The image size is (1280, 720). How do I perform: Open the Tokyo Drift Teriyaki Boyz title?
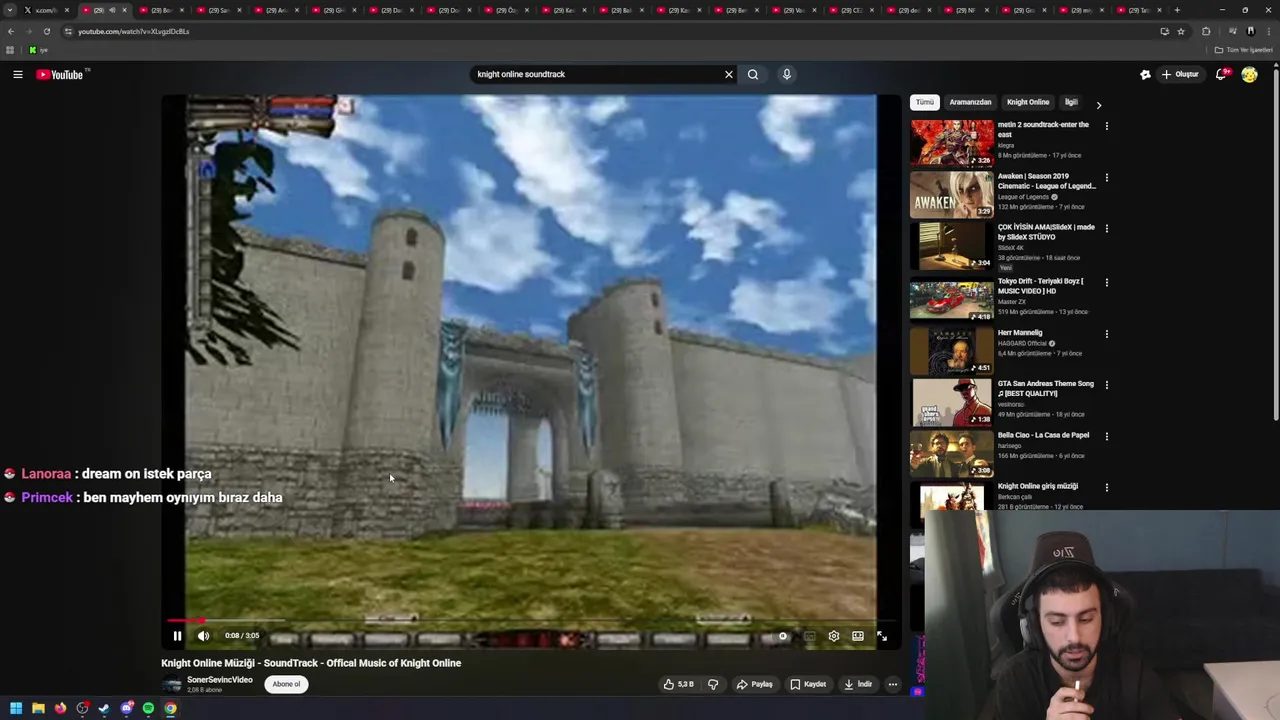pos(1040,286)
